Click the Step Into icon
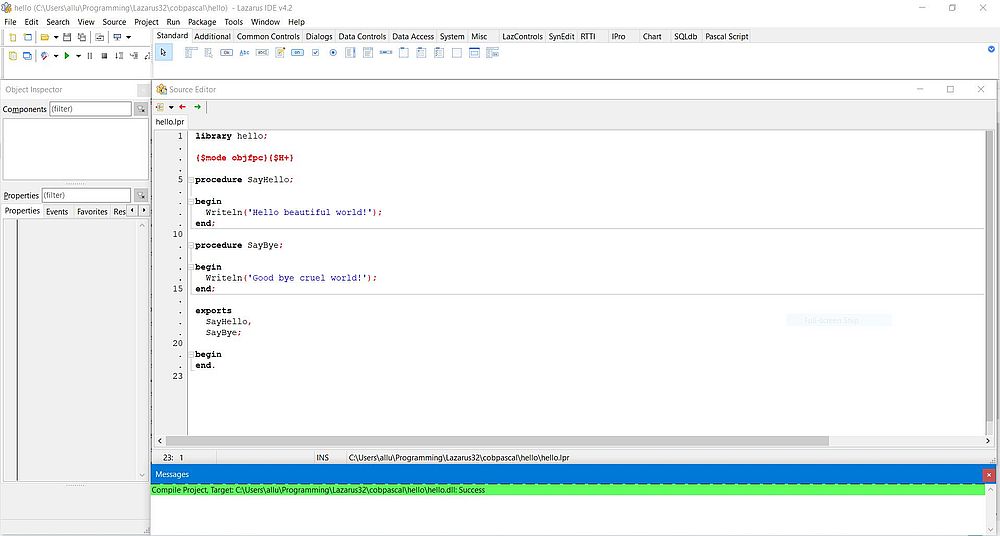The image size is (1000, 536). [134, 56]
